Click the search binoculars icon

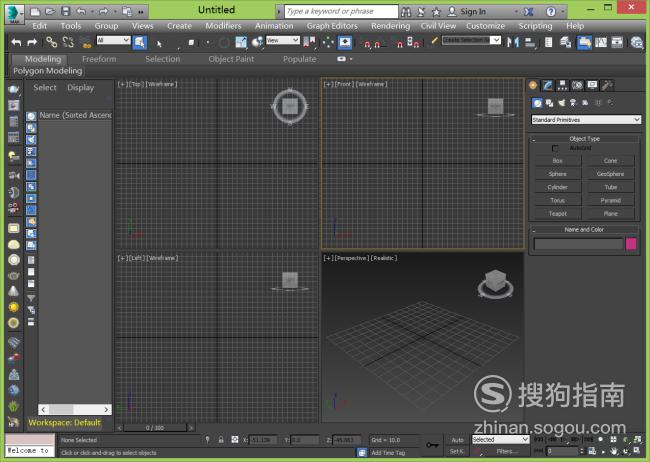(406, 12)
